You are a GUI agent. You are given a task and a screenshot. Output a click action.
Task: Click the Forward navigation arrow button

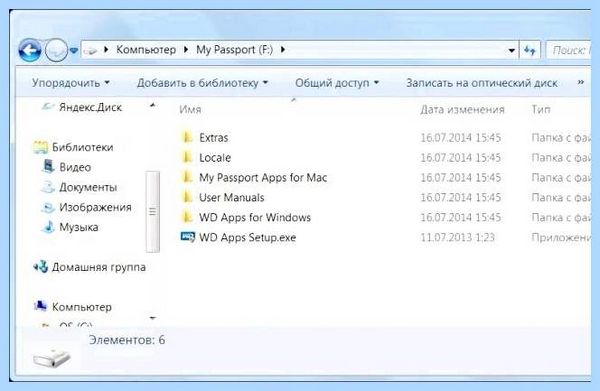coord(56,50)
